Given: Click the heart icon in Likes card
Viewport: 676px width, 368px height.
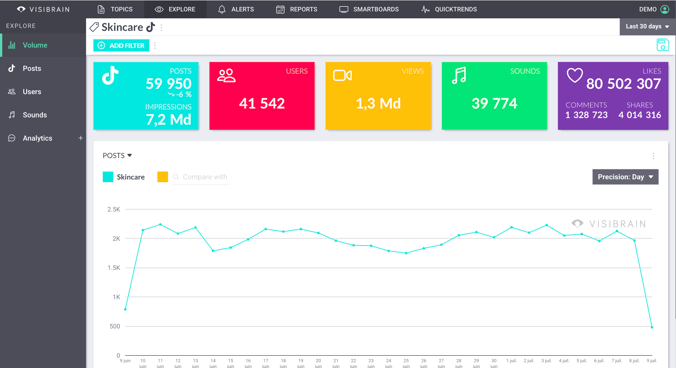Looking at the screenshot, I should [x=574, y=75].
